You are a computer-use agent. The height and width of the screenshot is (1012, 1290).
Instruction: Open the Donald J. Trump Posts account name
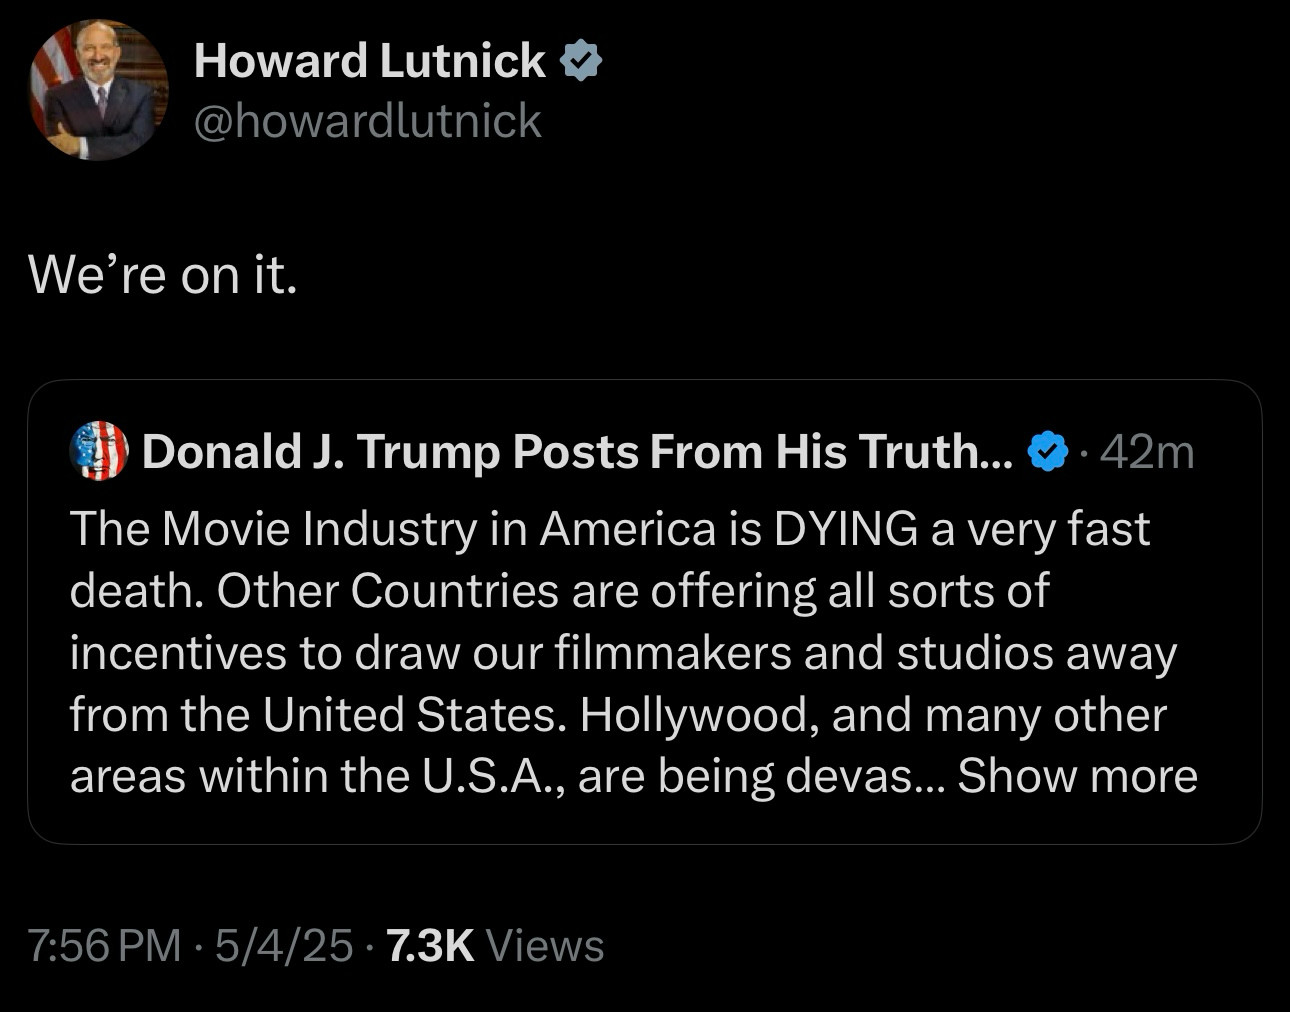coord(578,452)
